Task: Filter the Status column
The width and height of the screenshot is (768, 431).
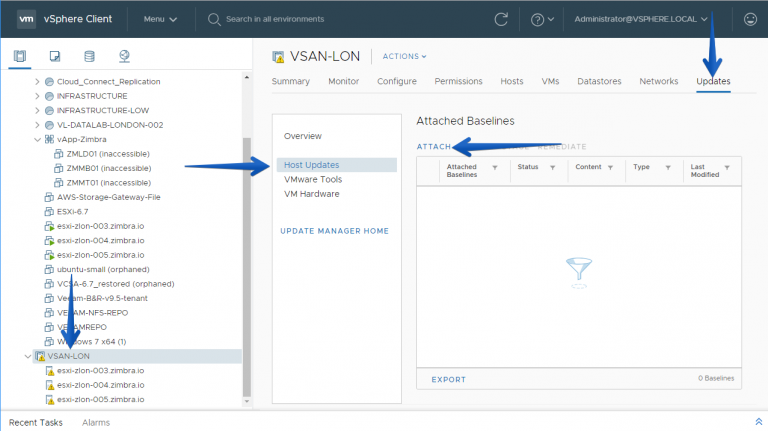Action: (552, 168)
